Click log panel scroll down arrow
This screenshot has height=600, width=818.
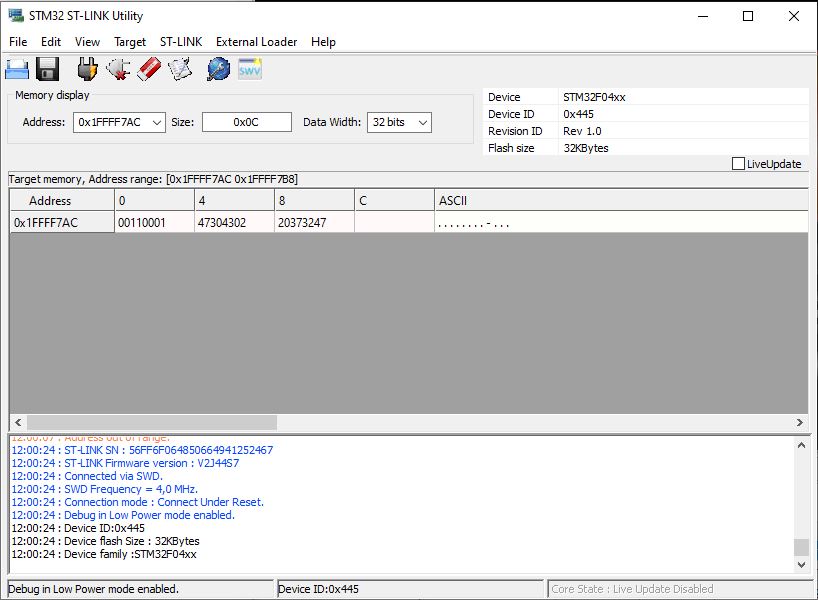pos(801,565)
